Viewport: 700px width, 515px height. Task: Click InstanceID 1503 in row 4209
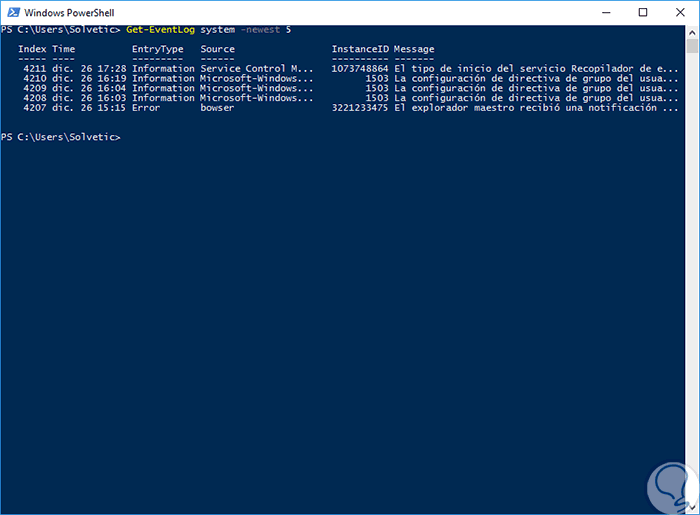tap(377, 88)
